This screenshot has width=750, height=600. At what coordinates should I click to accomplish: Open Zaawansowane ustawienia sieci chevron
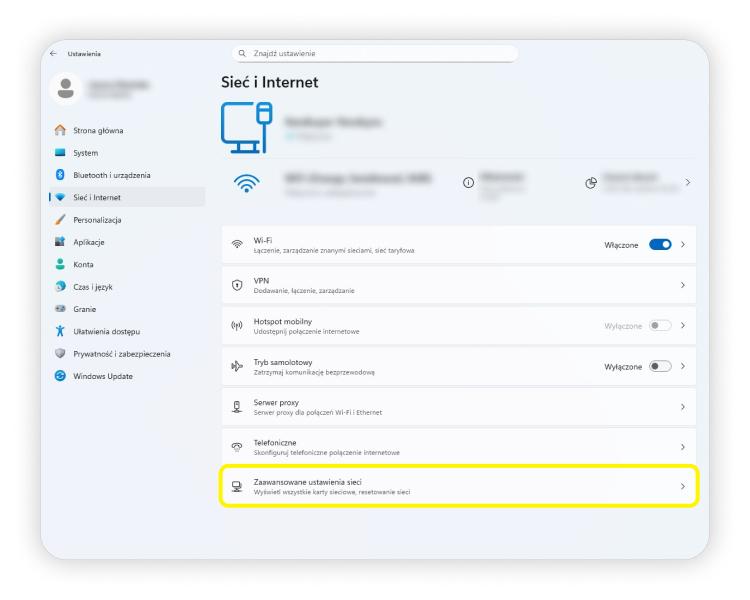(x=683, y=487)
